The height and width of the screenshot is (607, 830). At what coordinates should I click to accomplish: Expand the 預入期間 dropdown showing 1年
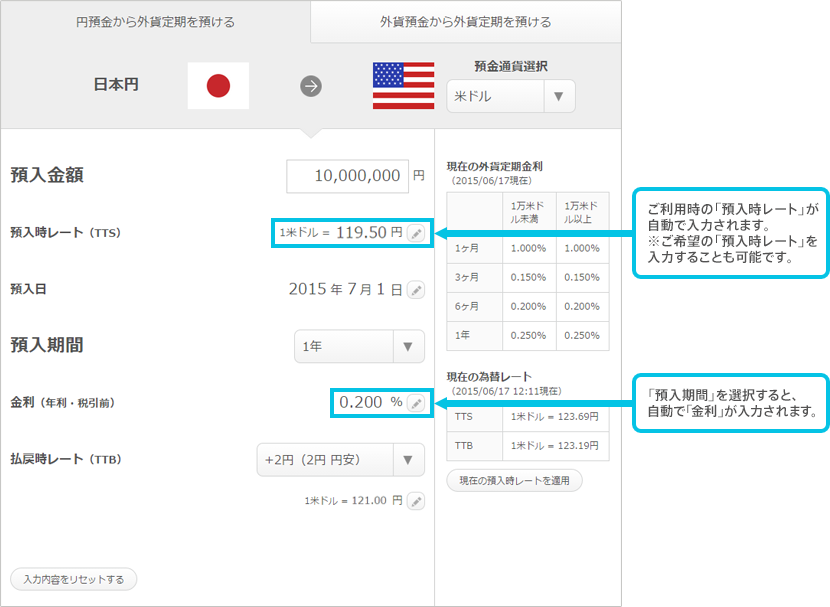point(359,347)
